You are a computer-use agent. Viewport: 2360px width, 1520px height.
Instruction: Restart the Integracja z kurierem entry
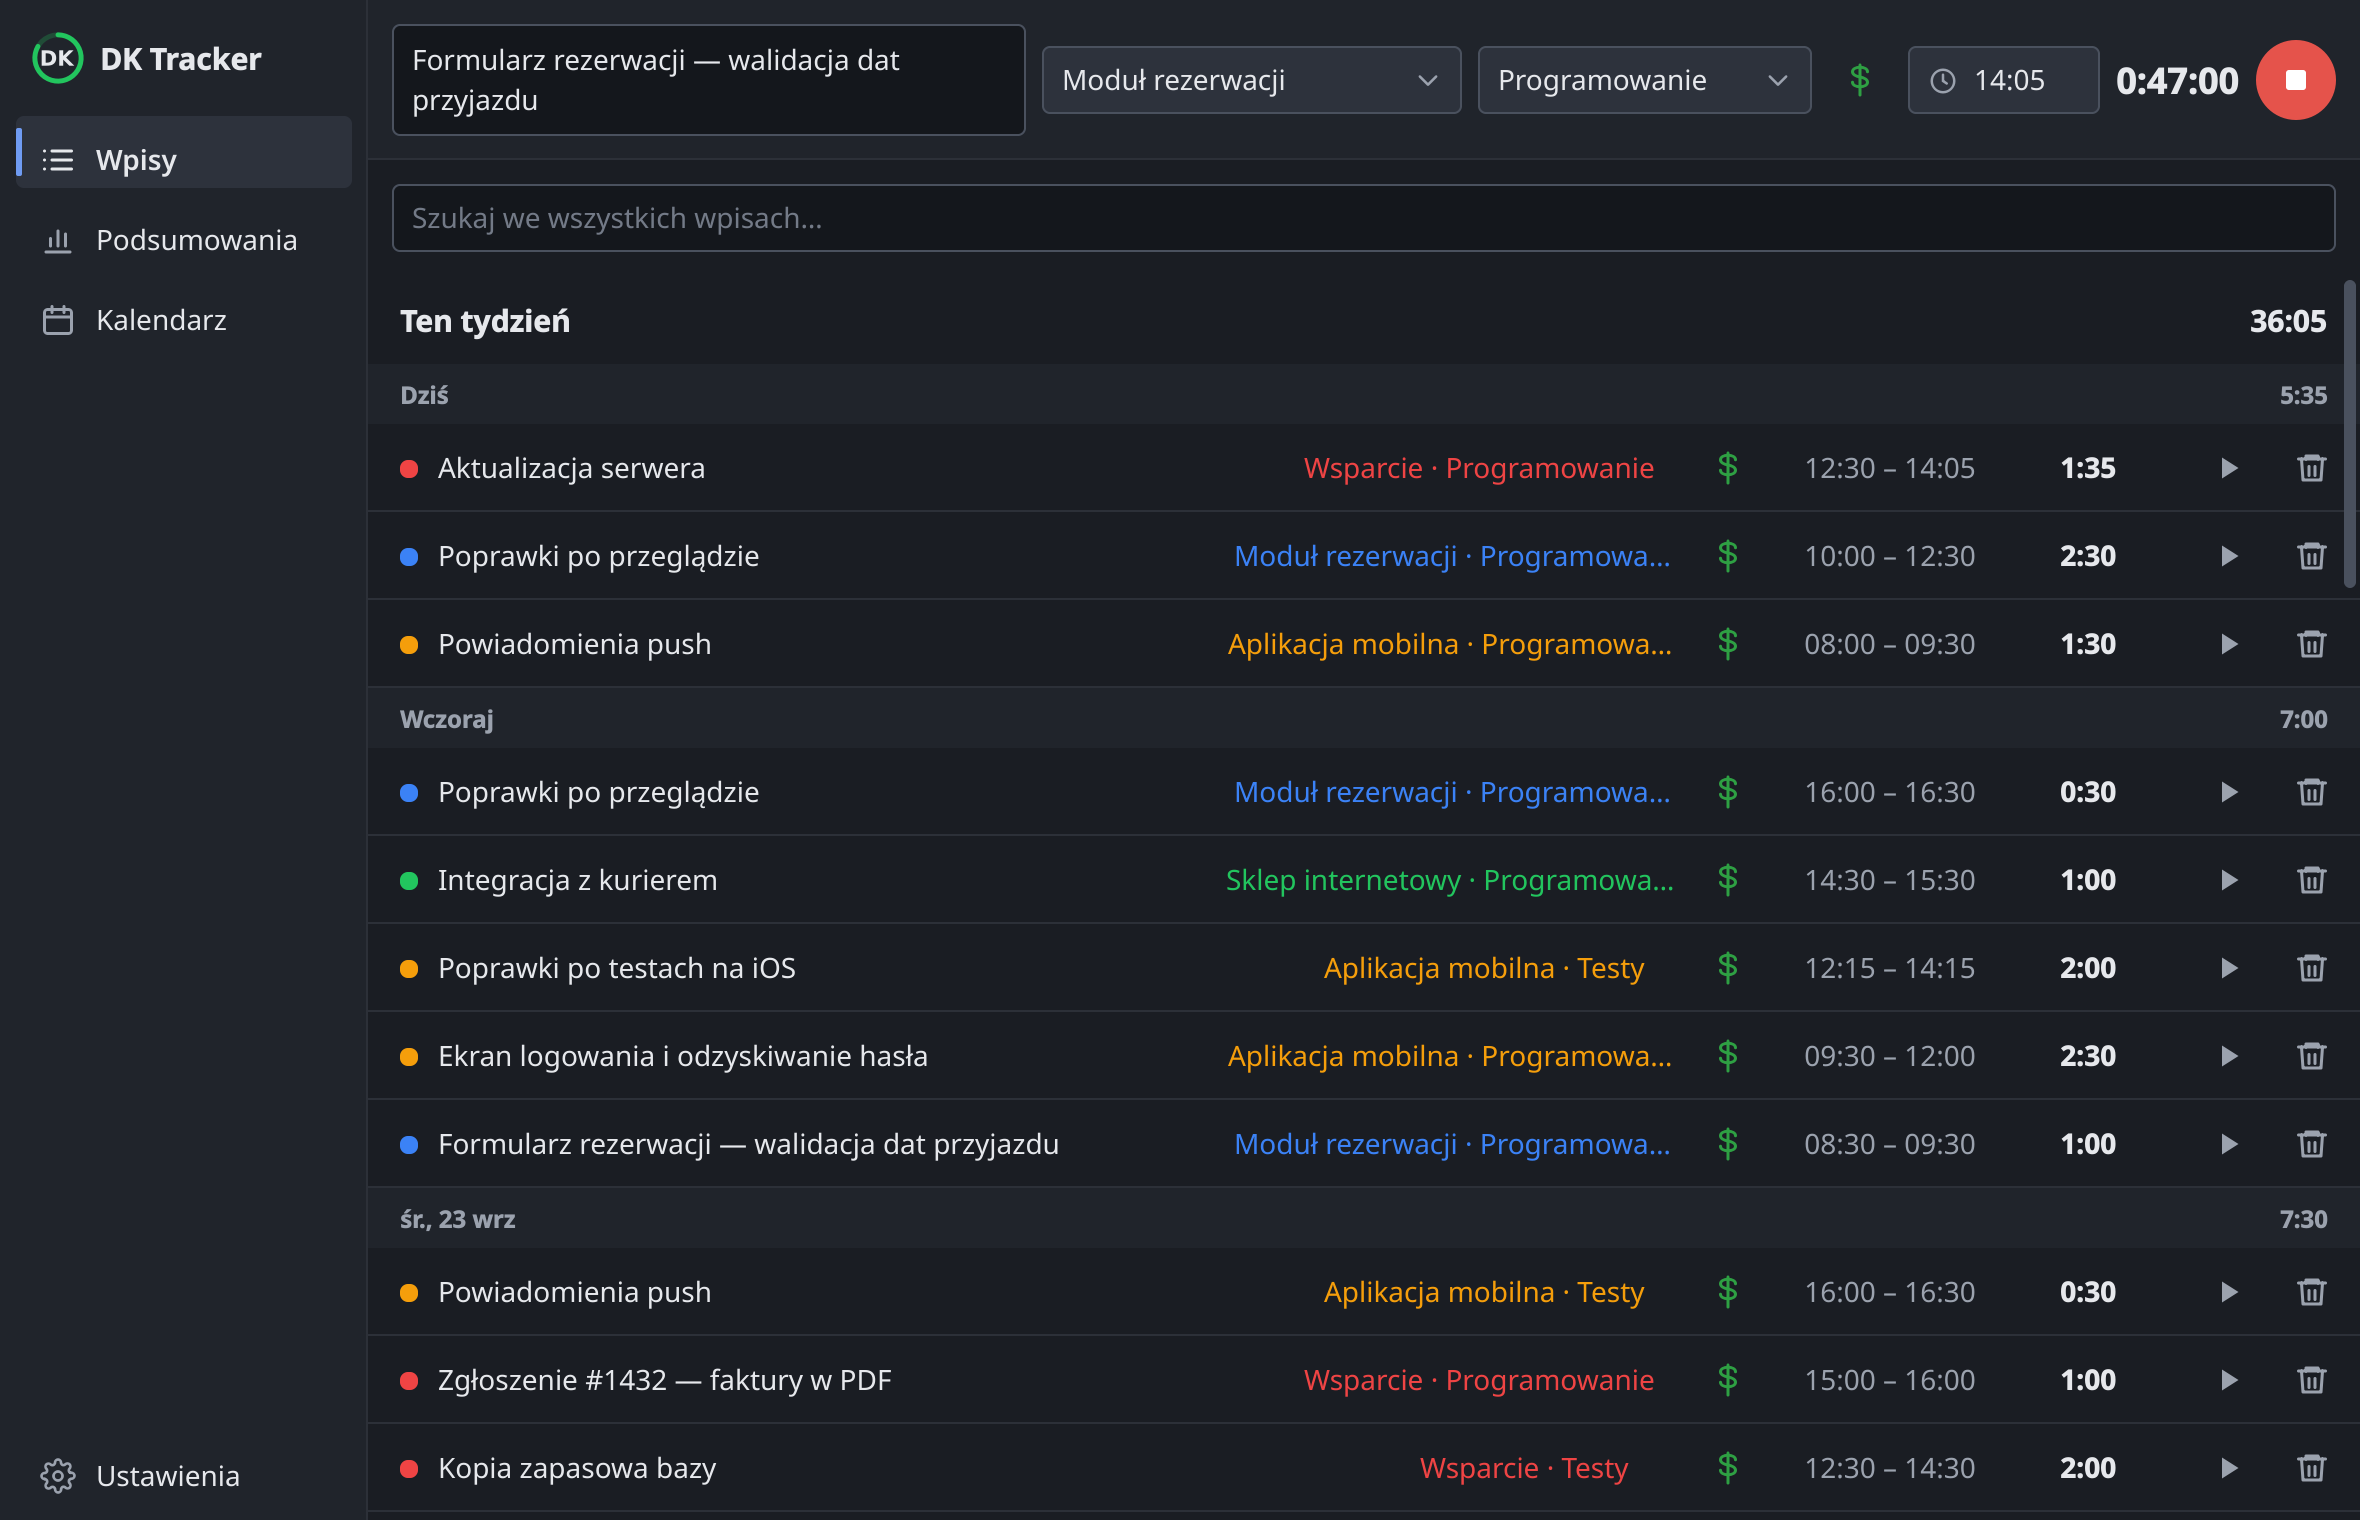pyautogui.click(x=2229, y=880)
